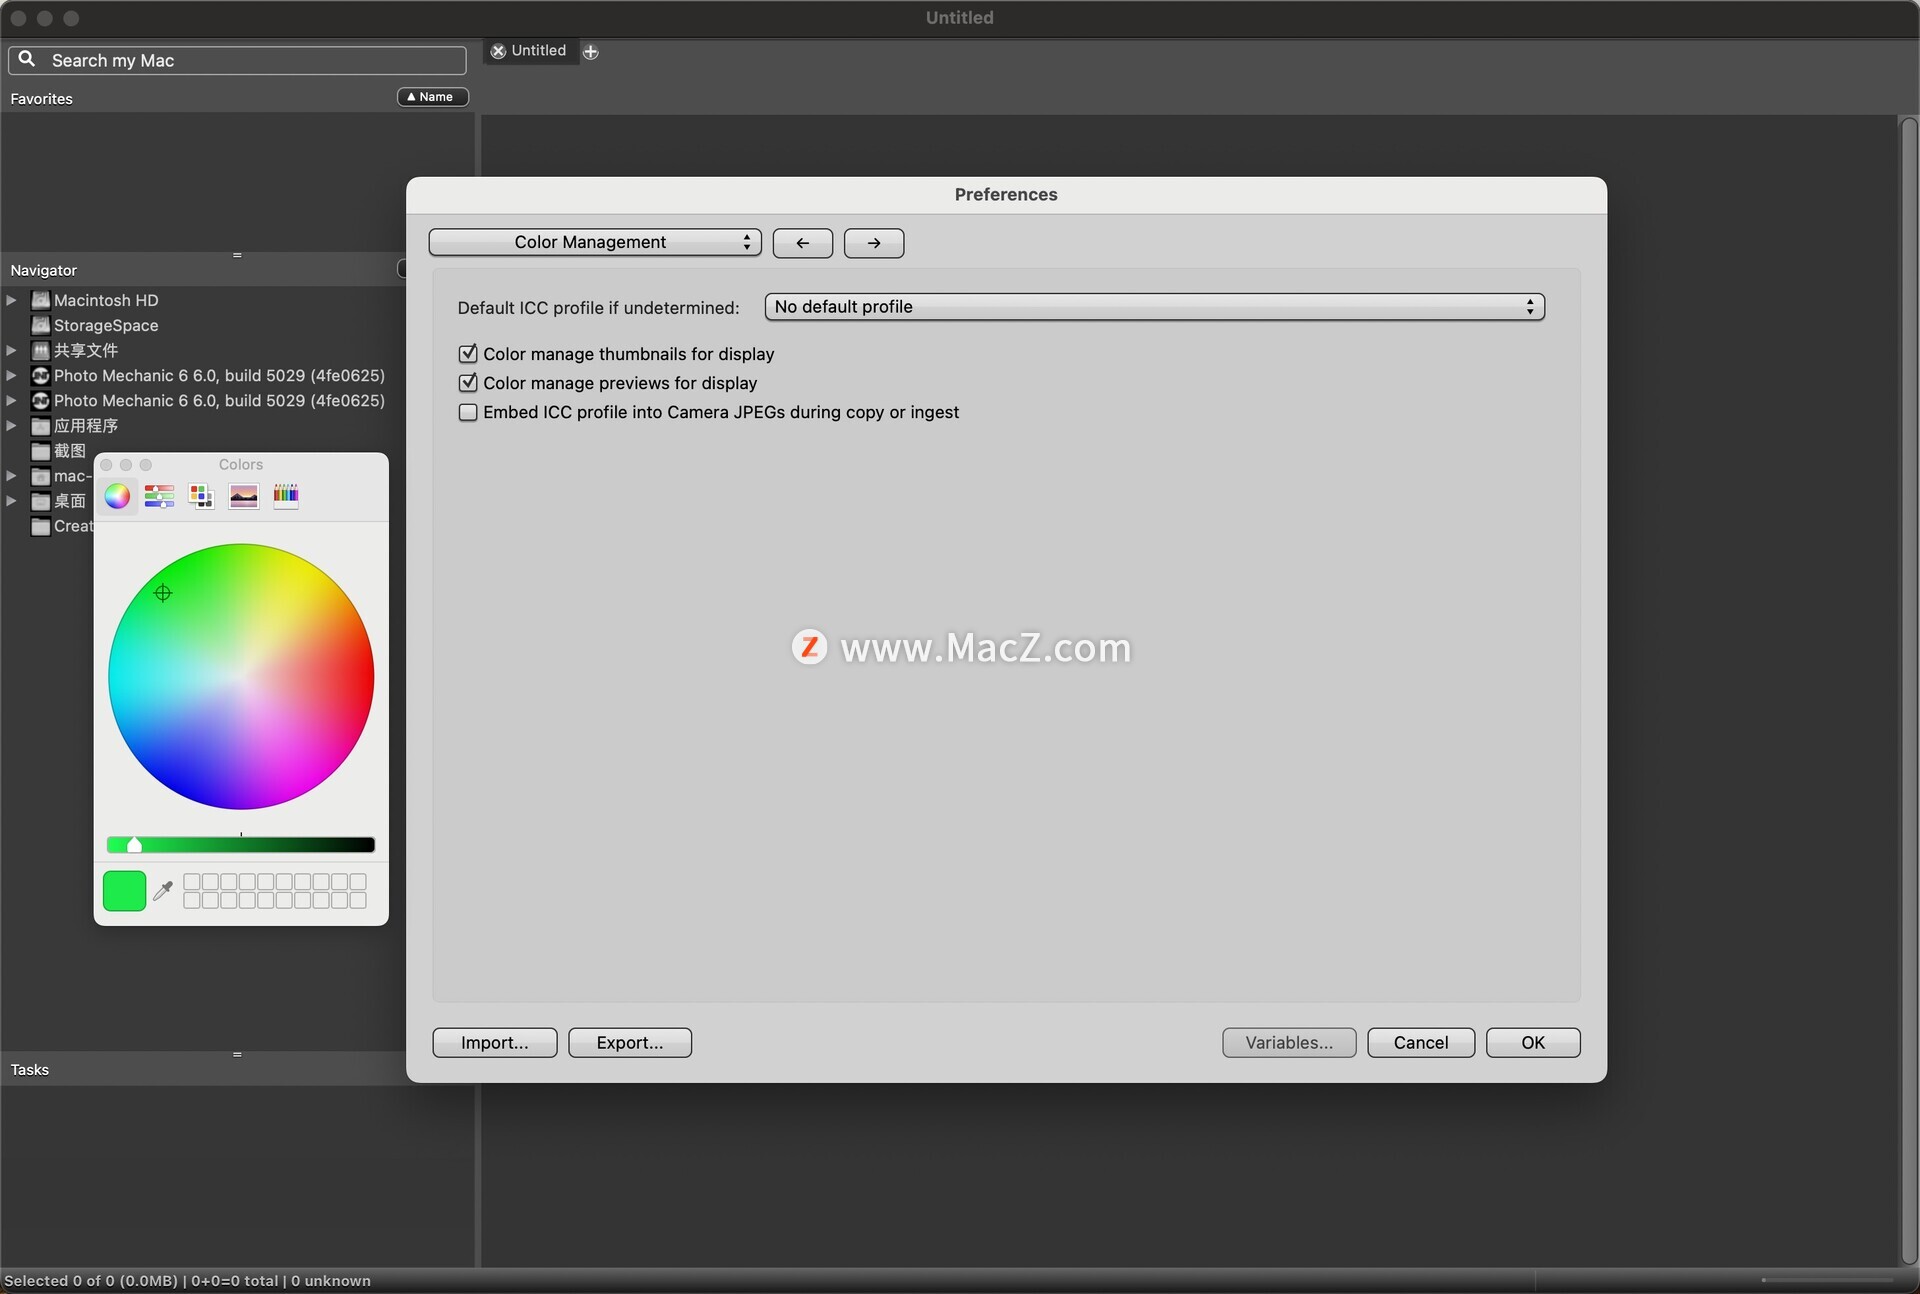Click the Favorites panel header
1920x1294 pixels.
click(41, 99)
